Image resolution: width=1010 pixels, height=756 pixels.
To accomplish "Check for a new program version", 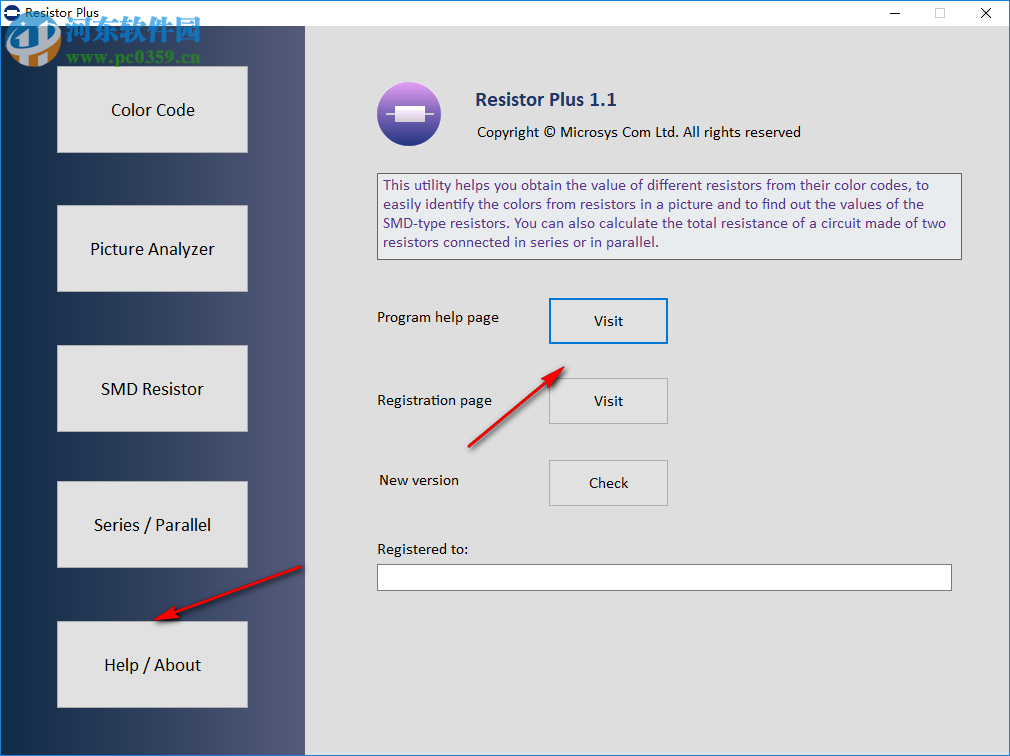I will [x=608, y=483].
